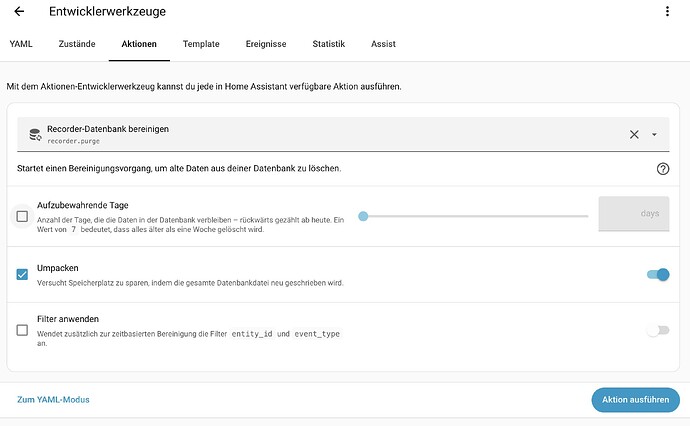This screenshot has height=426, width=690.
Task: Uncheck the Umpacken checkbox
Action: click(x=22, y=275)
